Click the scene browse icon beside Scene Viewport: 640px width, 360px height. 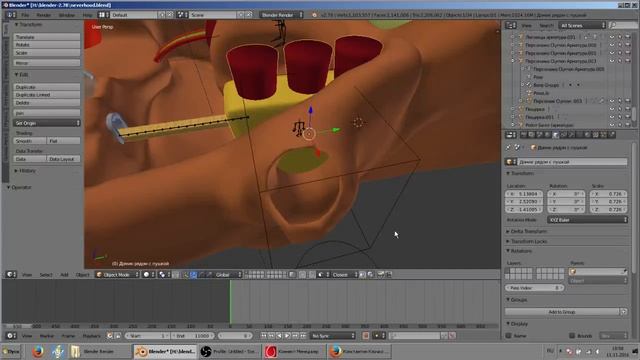(x=182, y=15)
